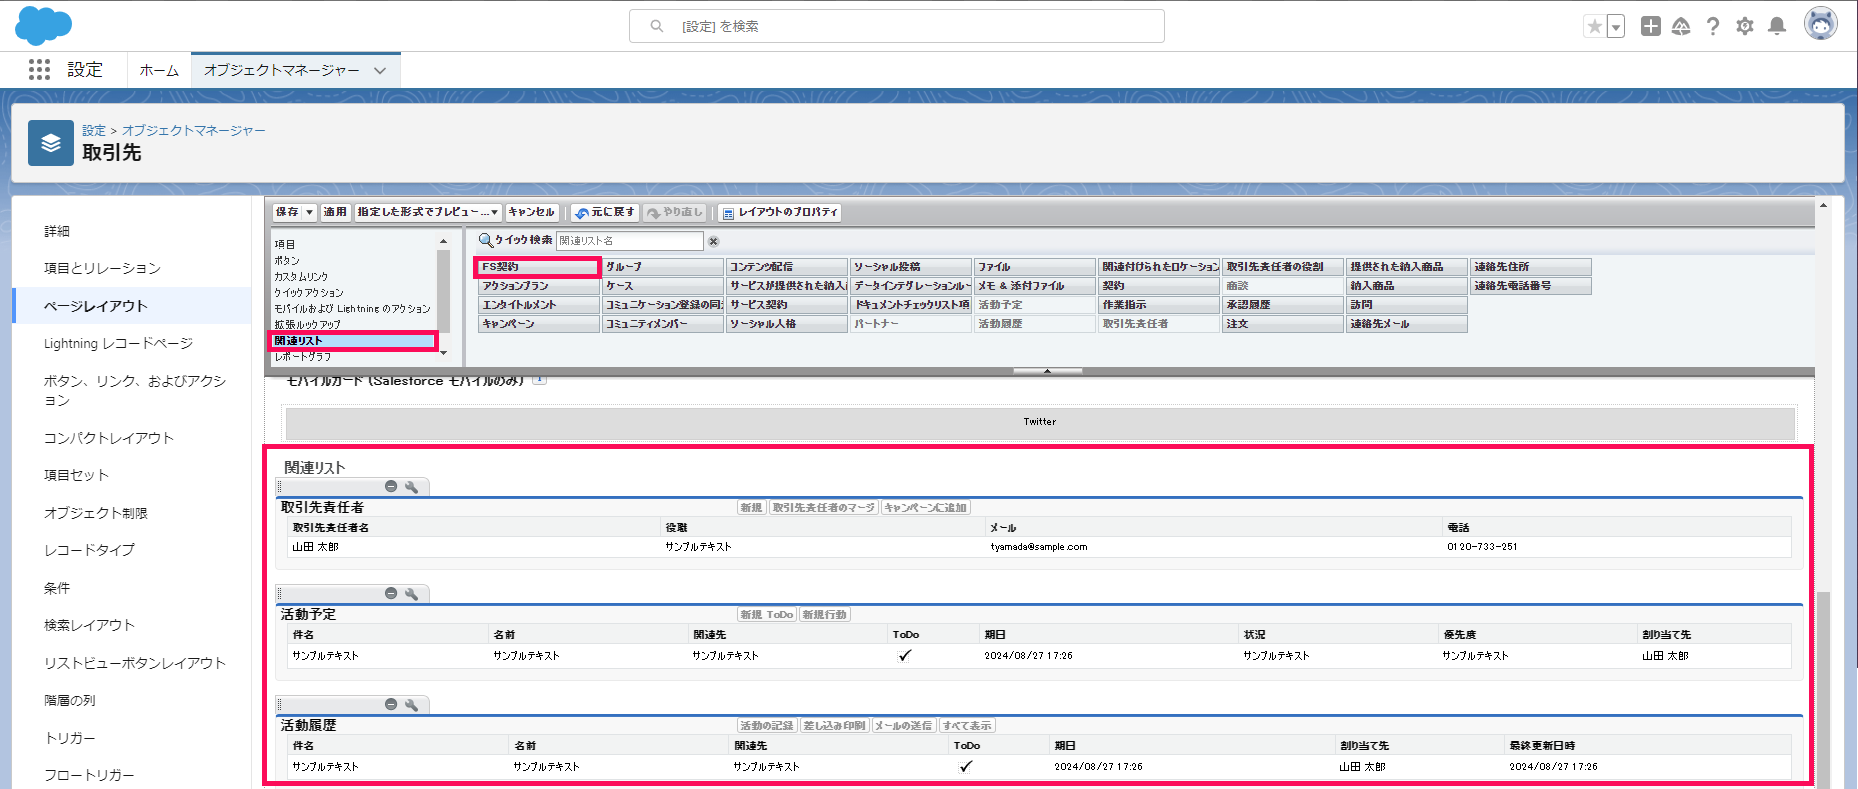Click the checked ToDo mark in 活動履歴 row
Image resolution: width=1858 pixels, height=789 pixels.
pyautogui.click(x=965, y=767)
